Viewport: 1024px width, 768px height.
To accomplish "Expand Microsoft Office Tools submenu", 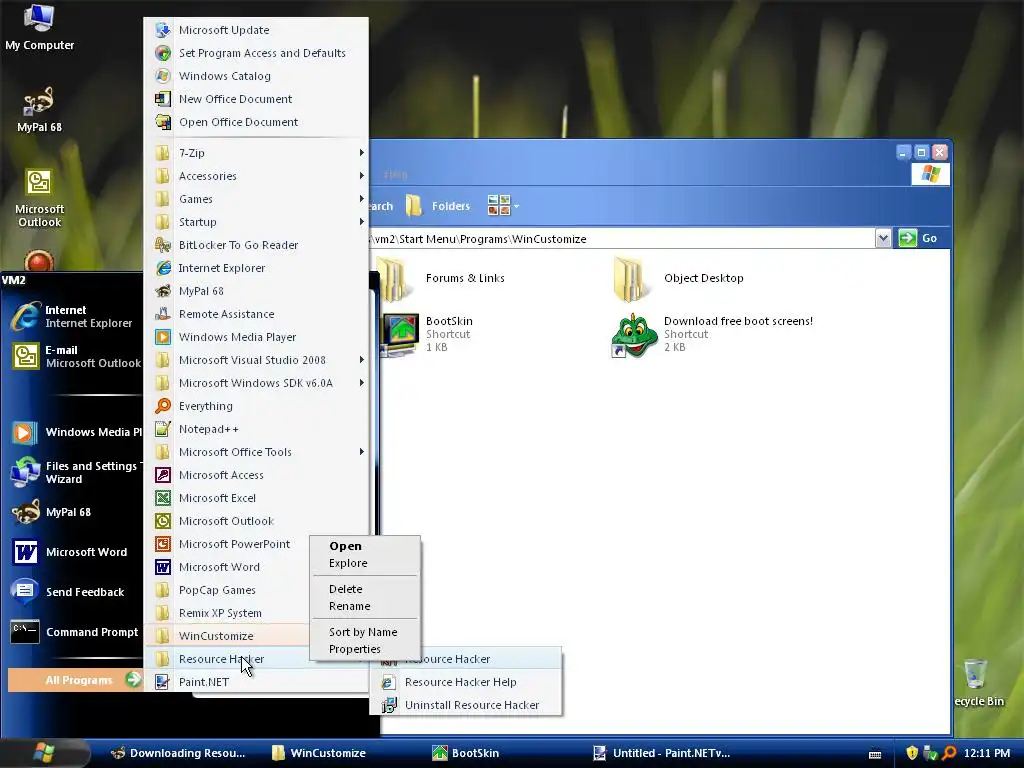I will coord(256,452).
